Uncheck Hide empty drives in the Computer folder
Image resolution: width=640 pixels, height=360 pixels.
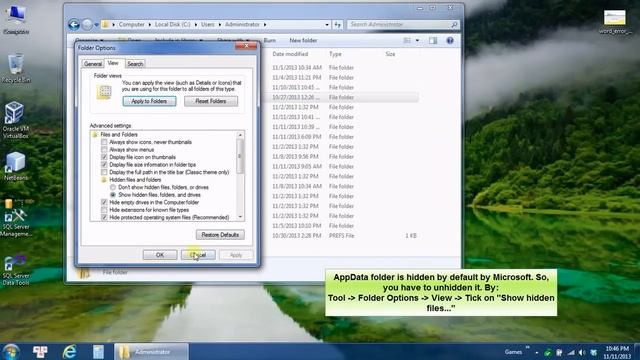(x=104, y=202)
